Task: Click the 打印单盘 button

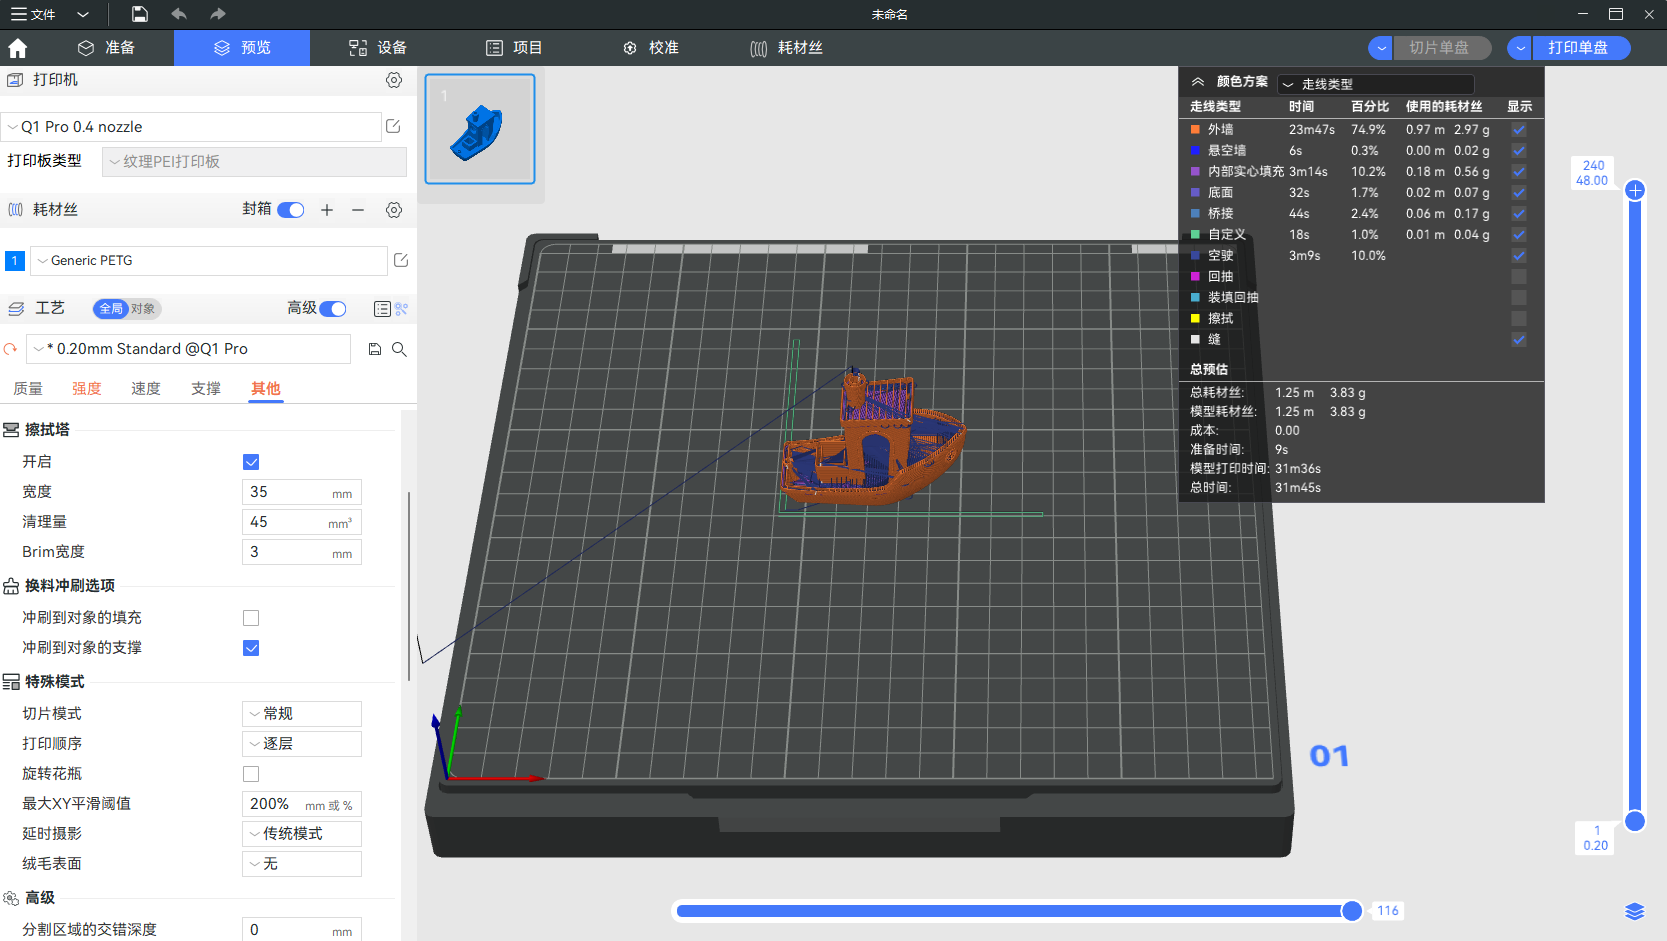Action: 1577,48
